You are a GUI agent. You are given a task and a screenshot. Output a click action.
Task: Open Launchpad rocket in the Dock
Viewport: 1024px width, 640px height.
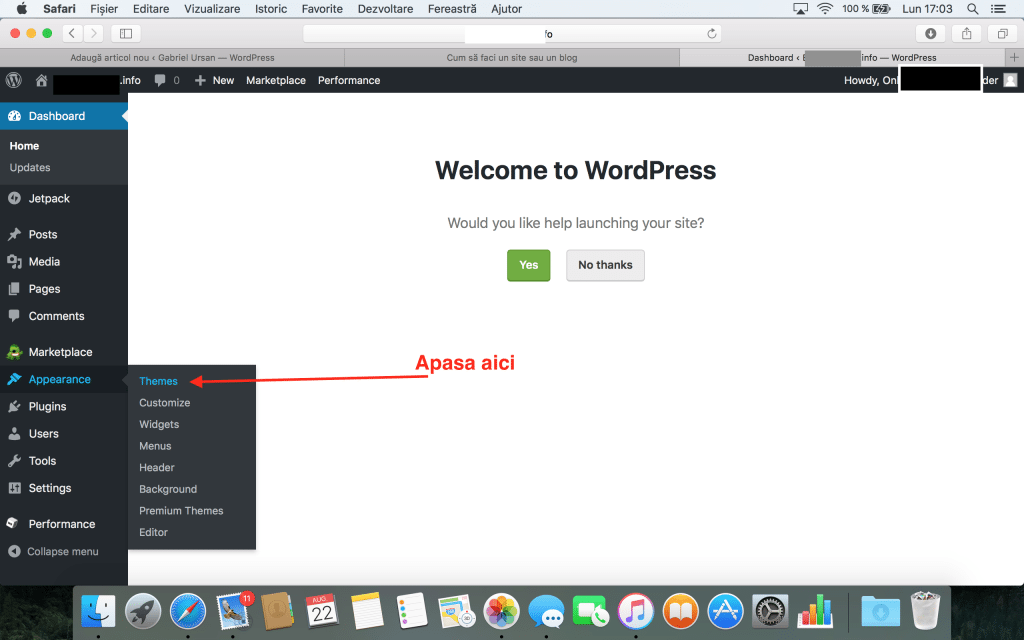coord(143,612)
